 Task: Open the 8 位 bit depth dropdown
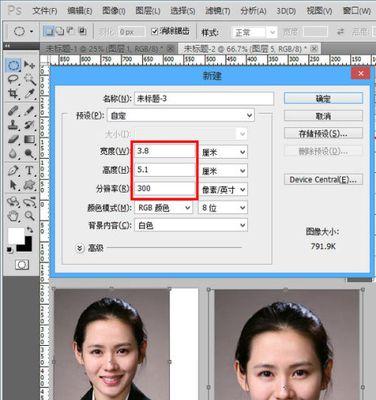223,208
